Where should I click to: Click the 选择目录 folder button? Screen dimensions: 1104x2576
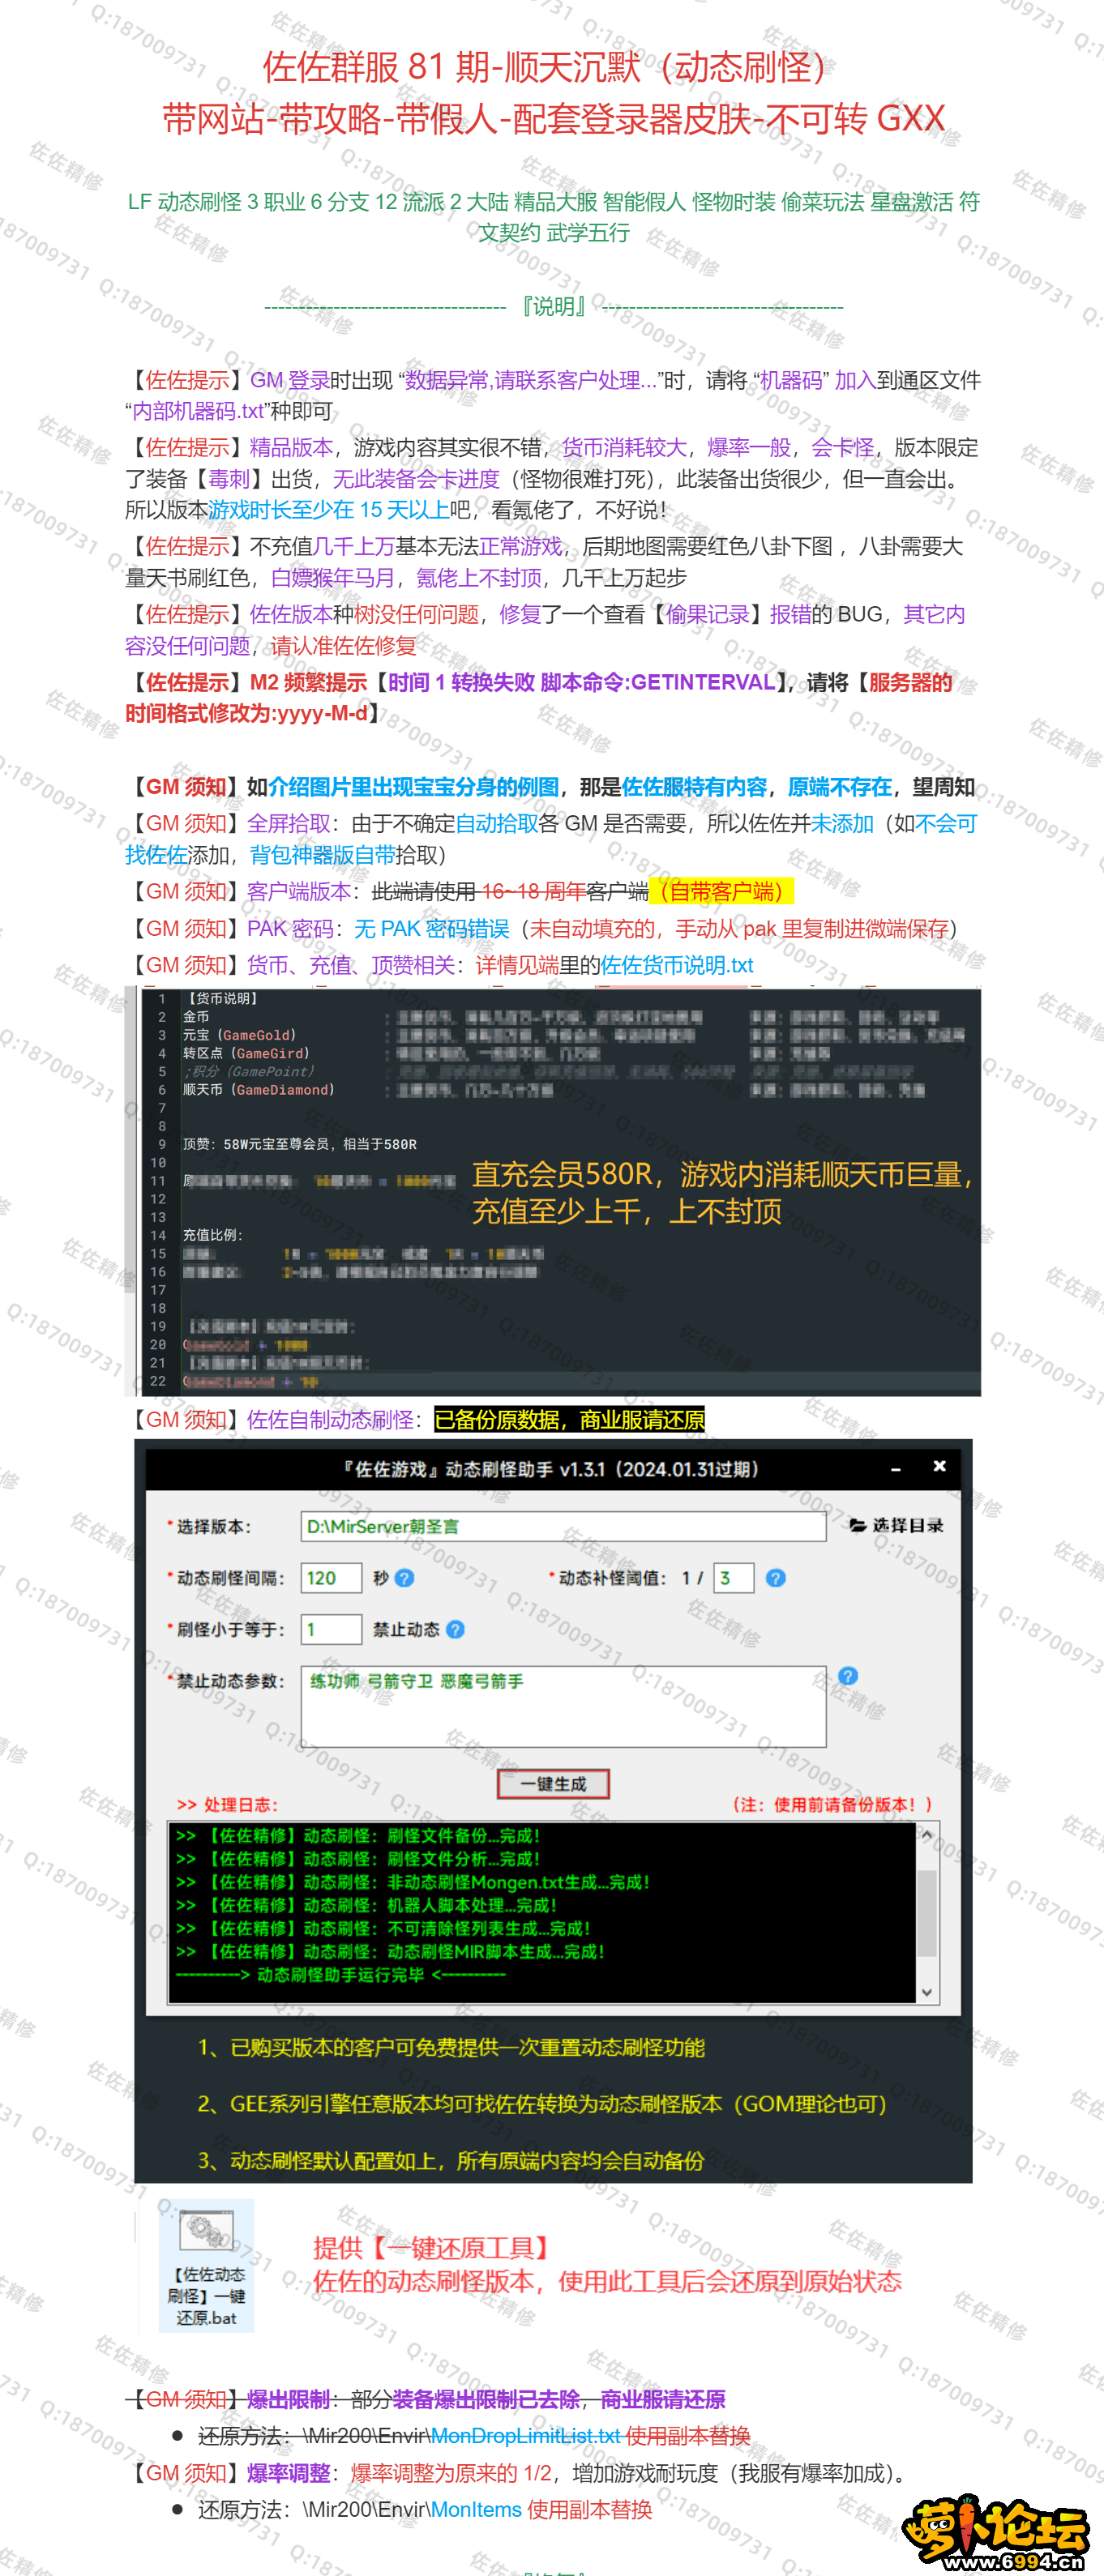(896, 1525)
